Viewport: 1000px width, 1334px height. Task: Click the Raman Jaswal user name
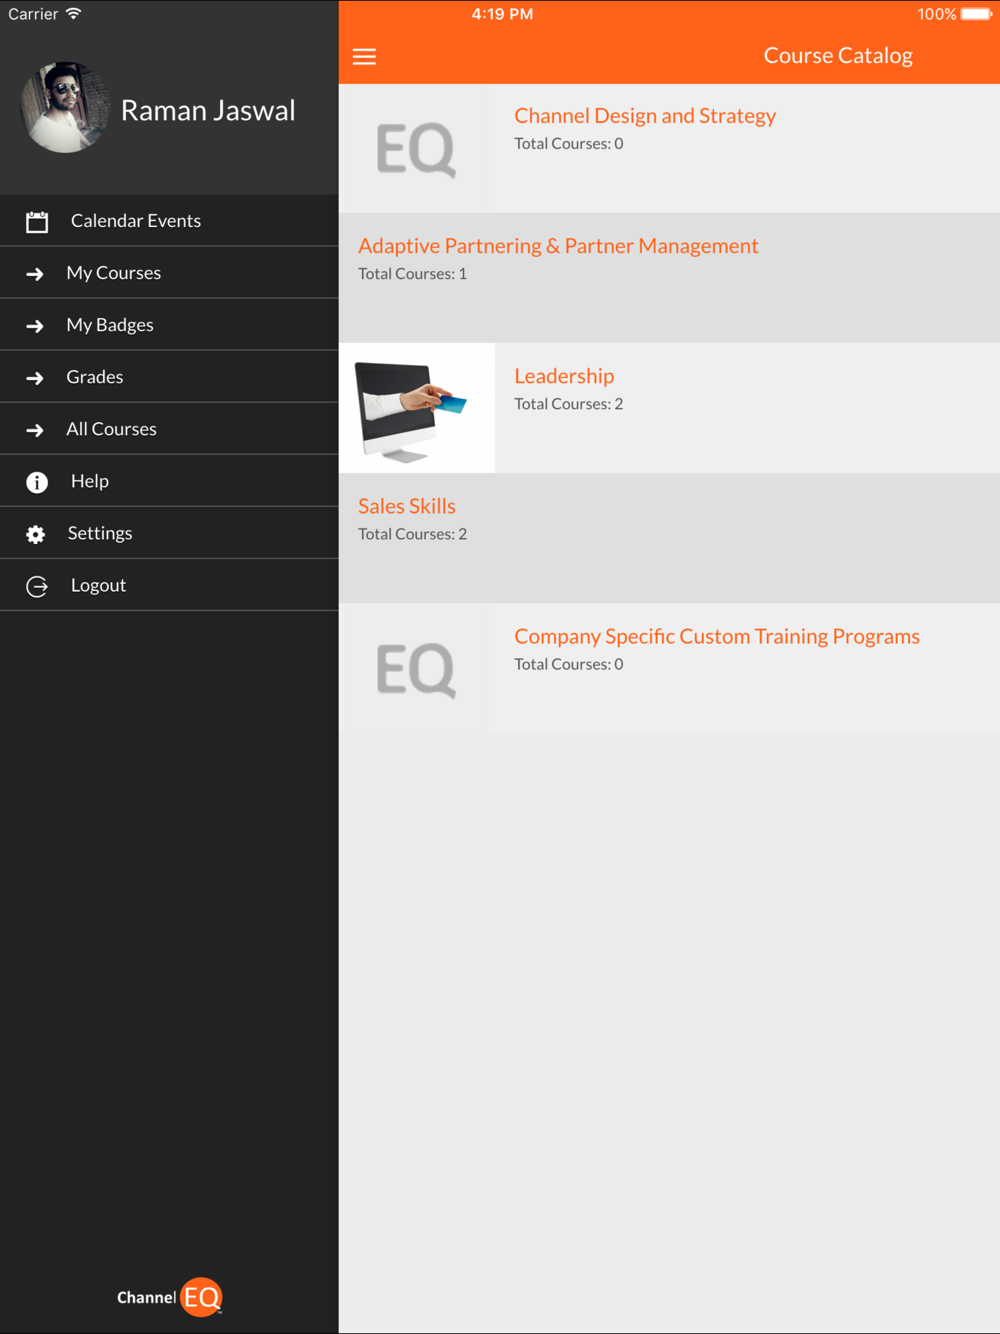click(x=208, y=110)
